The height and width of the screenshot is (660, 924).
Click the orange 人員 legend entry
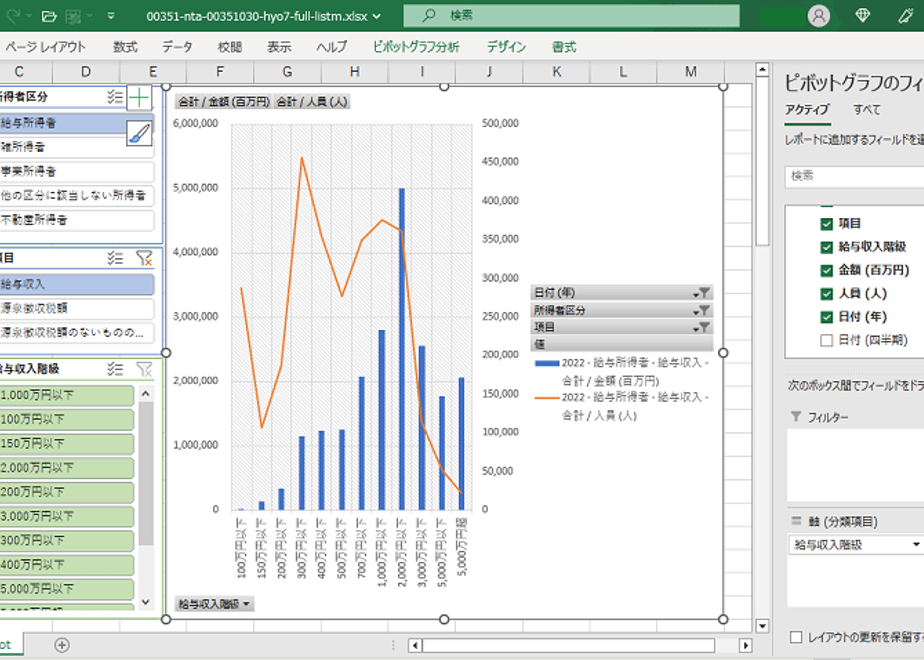pyautogui.click(x=622, y=407)
